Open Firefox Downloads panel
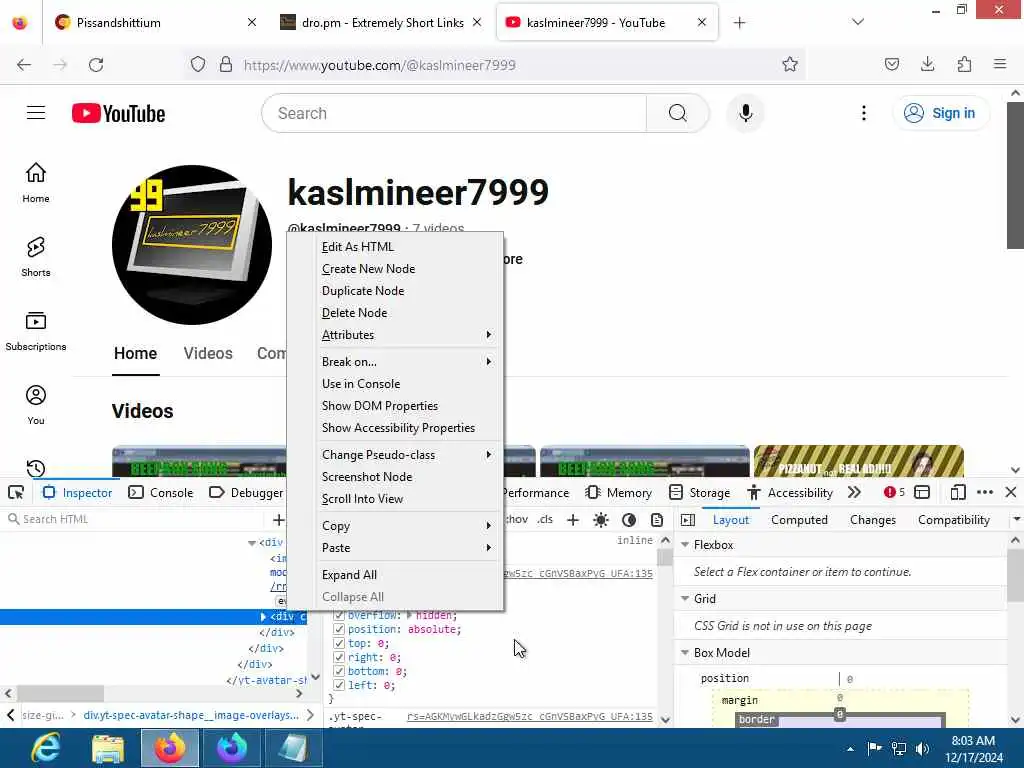This screenshot has height=768, width=1024. coord(927,64)
